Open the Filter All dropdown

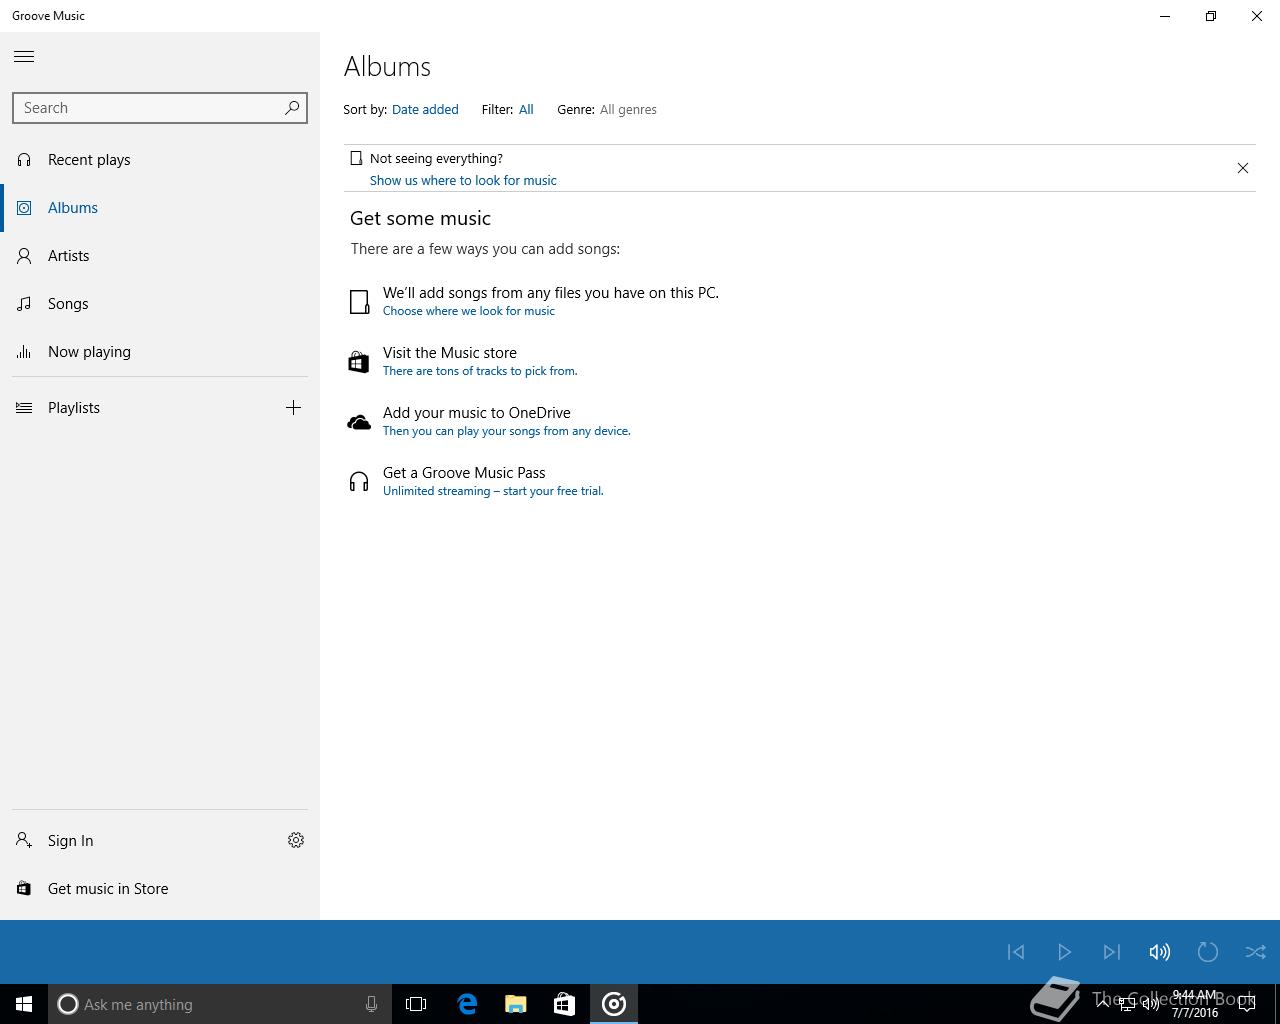point(526,110)
